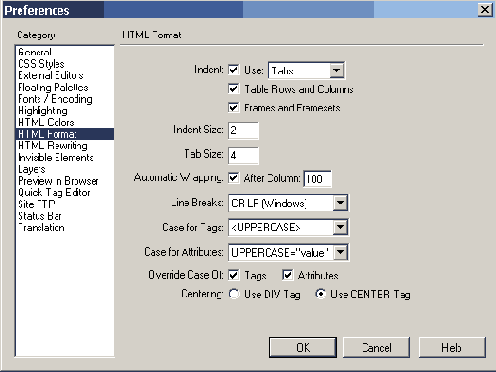Select HTML Colors category
Viewport: 496px width, 372px height.
click(x=65, y=122)
